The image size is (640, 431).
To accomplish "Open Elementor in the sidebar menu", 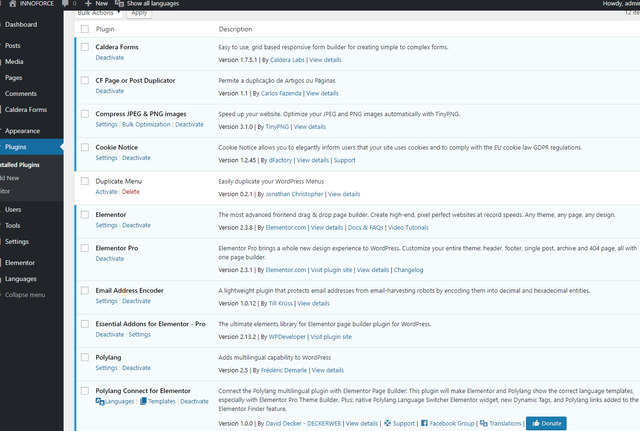I will tap(20, 263).
